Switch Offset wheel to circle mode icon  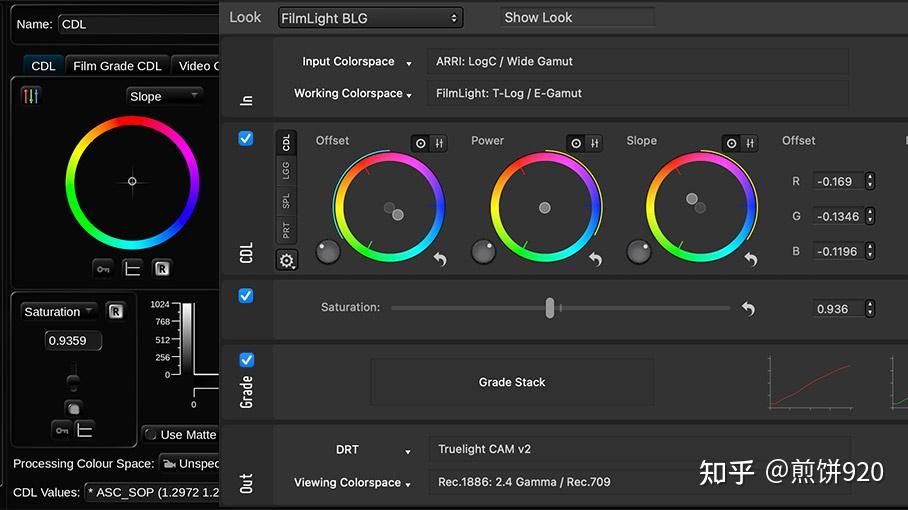click(421, 143)
